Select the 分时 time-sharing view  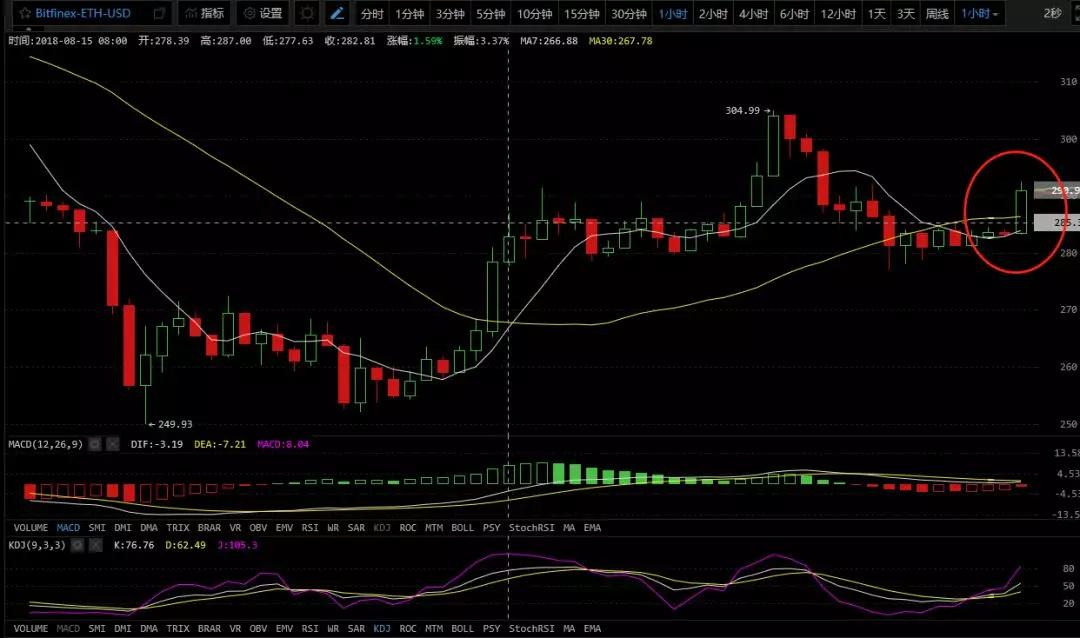coord(371,14)
